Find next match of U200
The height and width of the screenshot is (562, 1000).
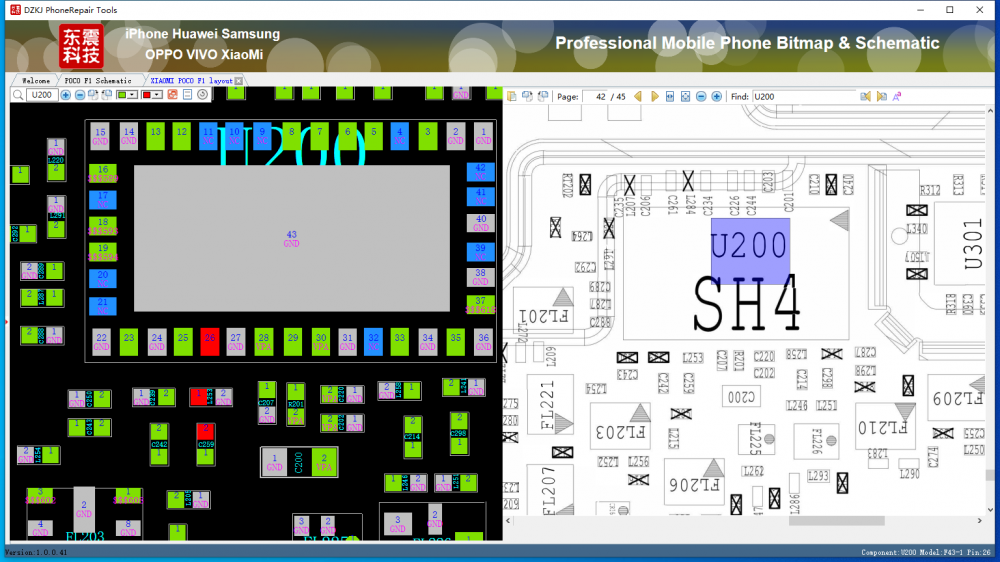(x=881, y=96)
